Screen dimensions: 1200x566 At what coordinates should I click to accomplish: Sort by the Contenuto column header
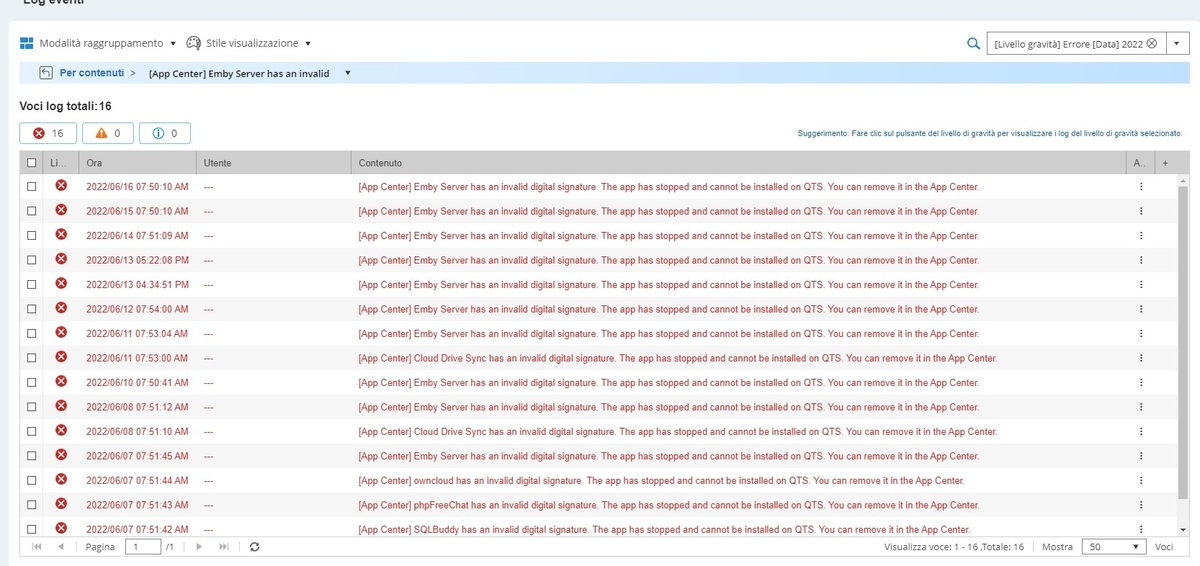click(739, 162)
